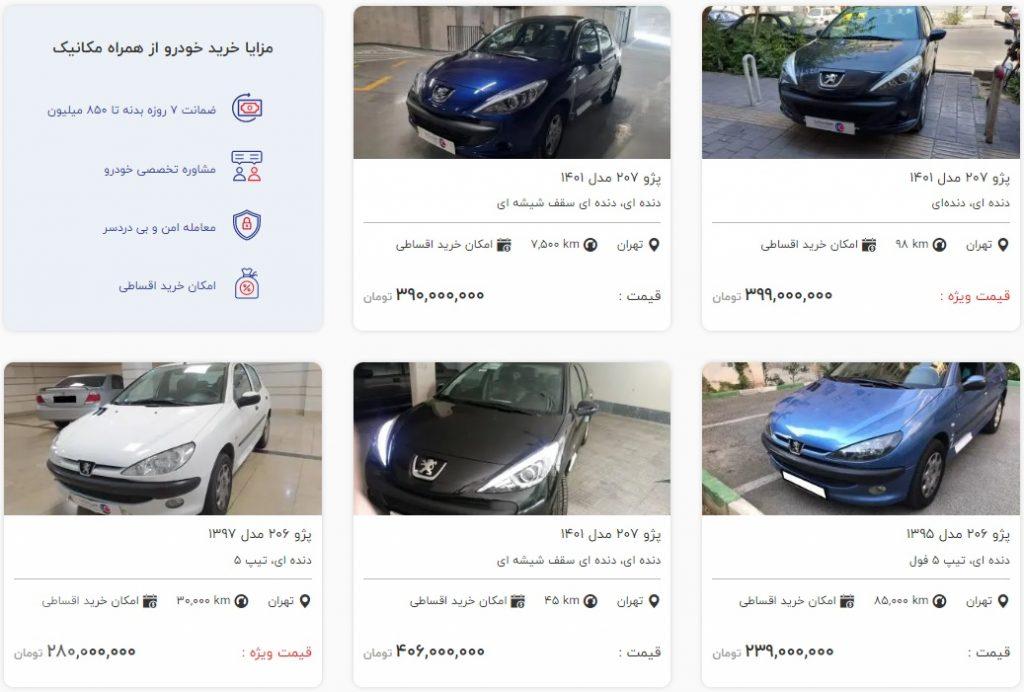Open the black Peugeot 207 photo

pos(512,439)
